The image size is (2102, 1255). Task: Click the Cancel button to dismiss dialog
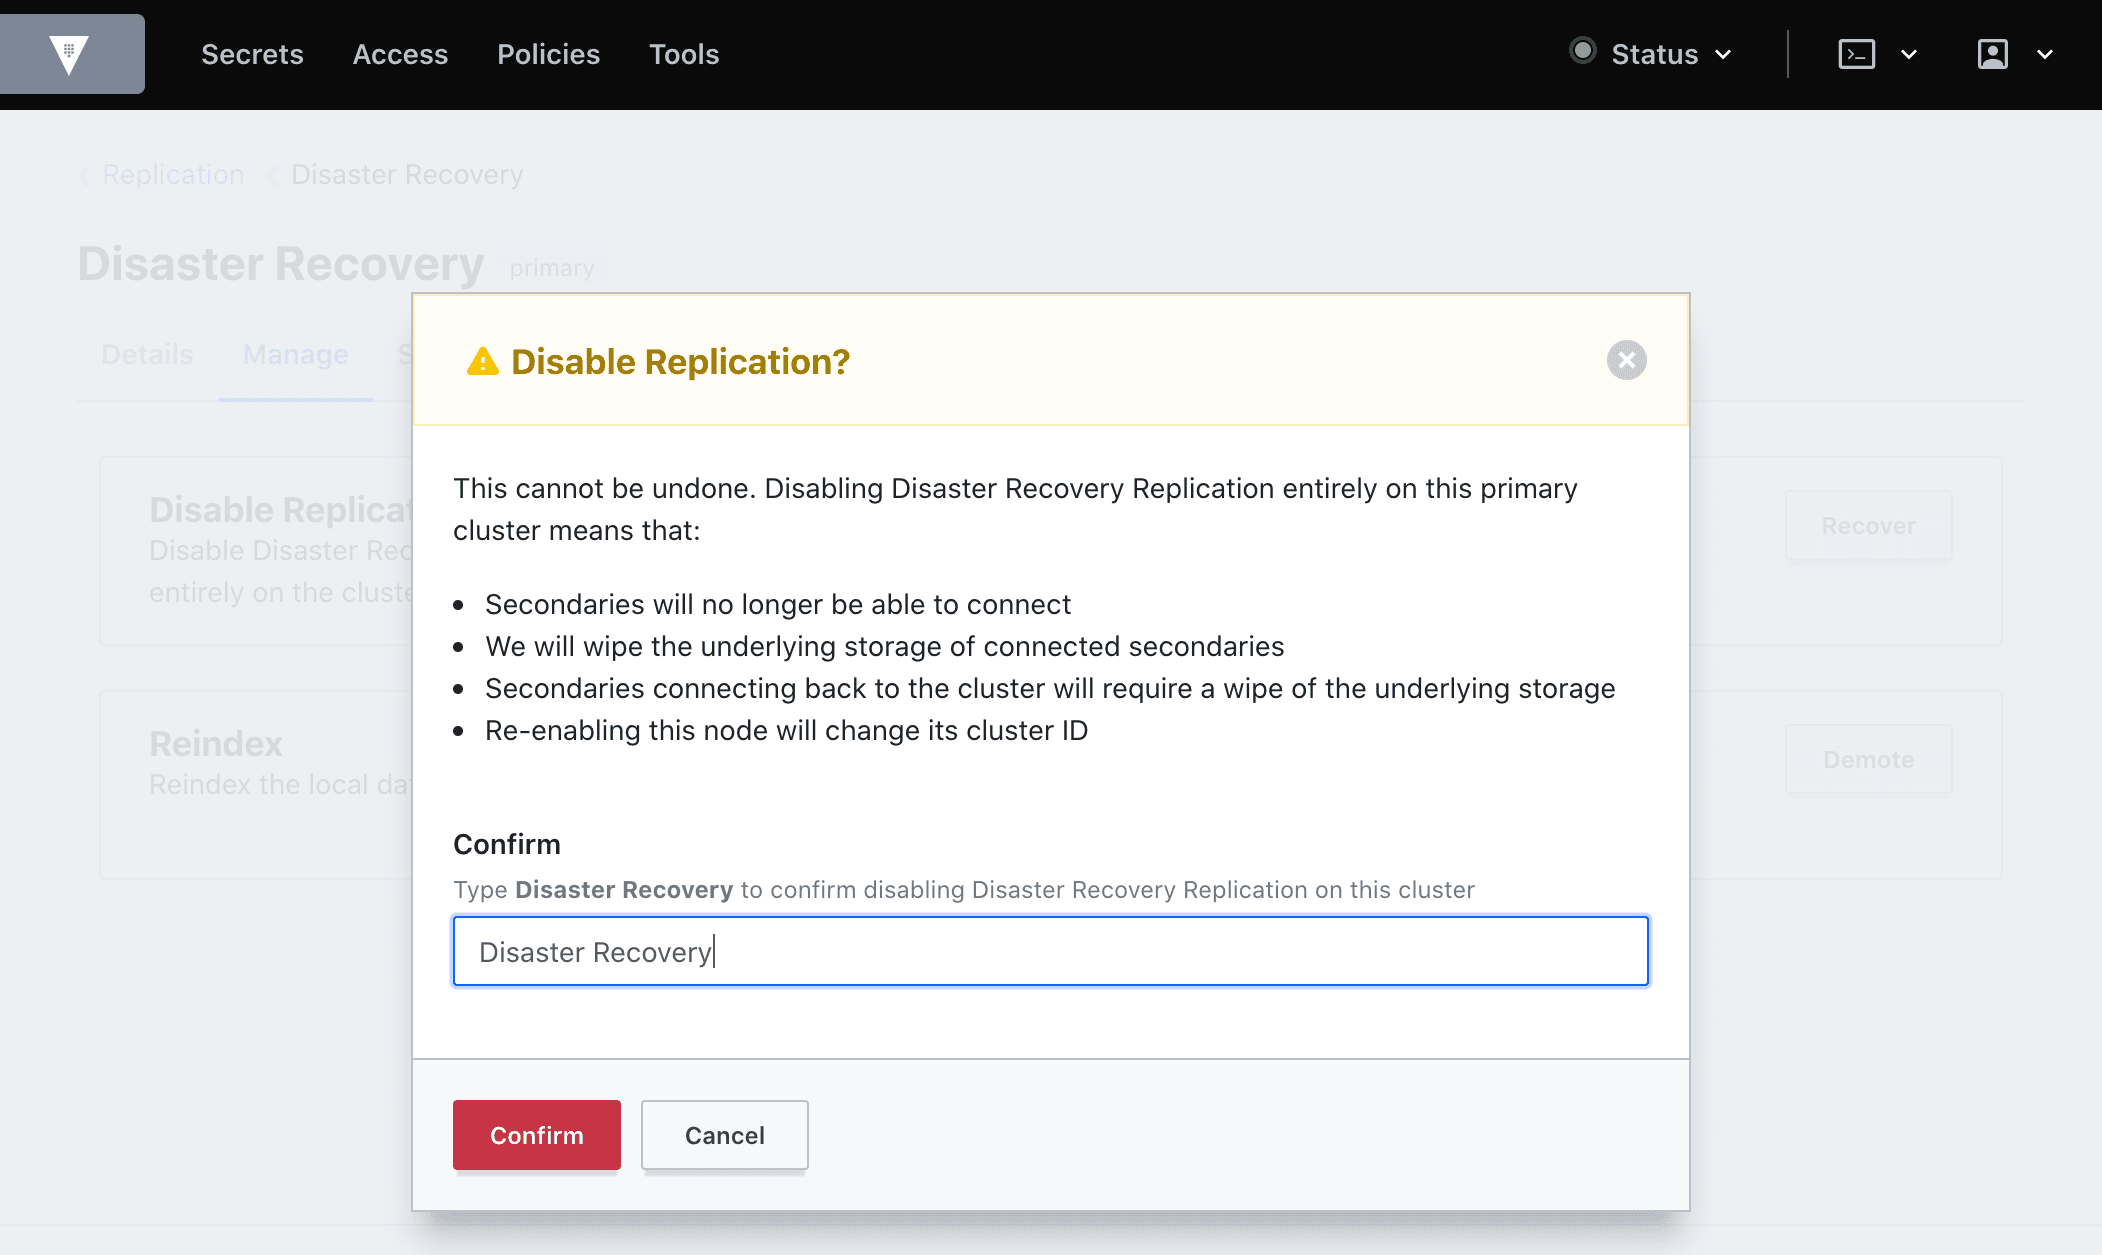click(x=725, y=1134)
